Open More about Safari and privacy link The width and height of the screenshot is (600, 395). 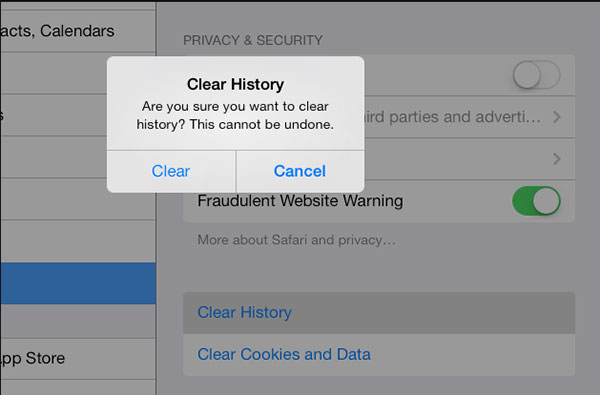(297, 240)
